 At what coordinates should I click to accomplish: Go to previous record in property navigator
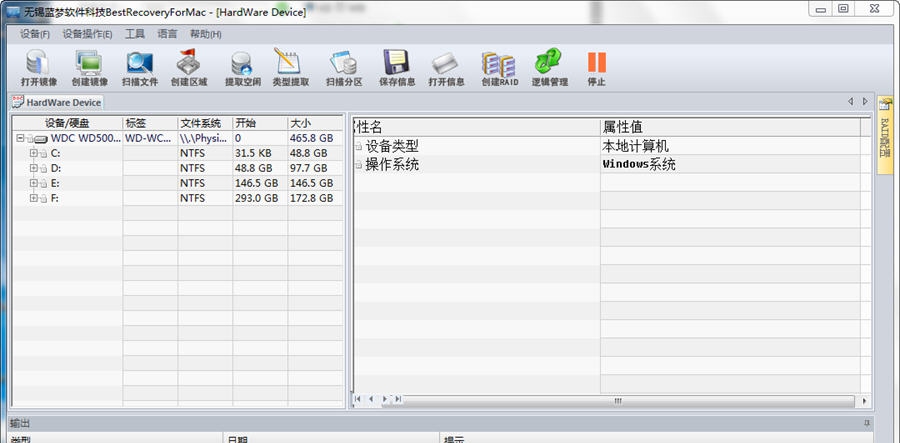[x=371, y=399]
